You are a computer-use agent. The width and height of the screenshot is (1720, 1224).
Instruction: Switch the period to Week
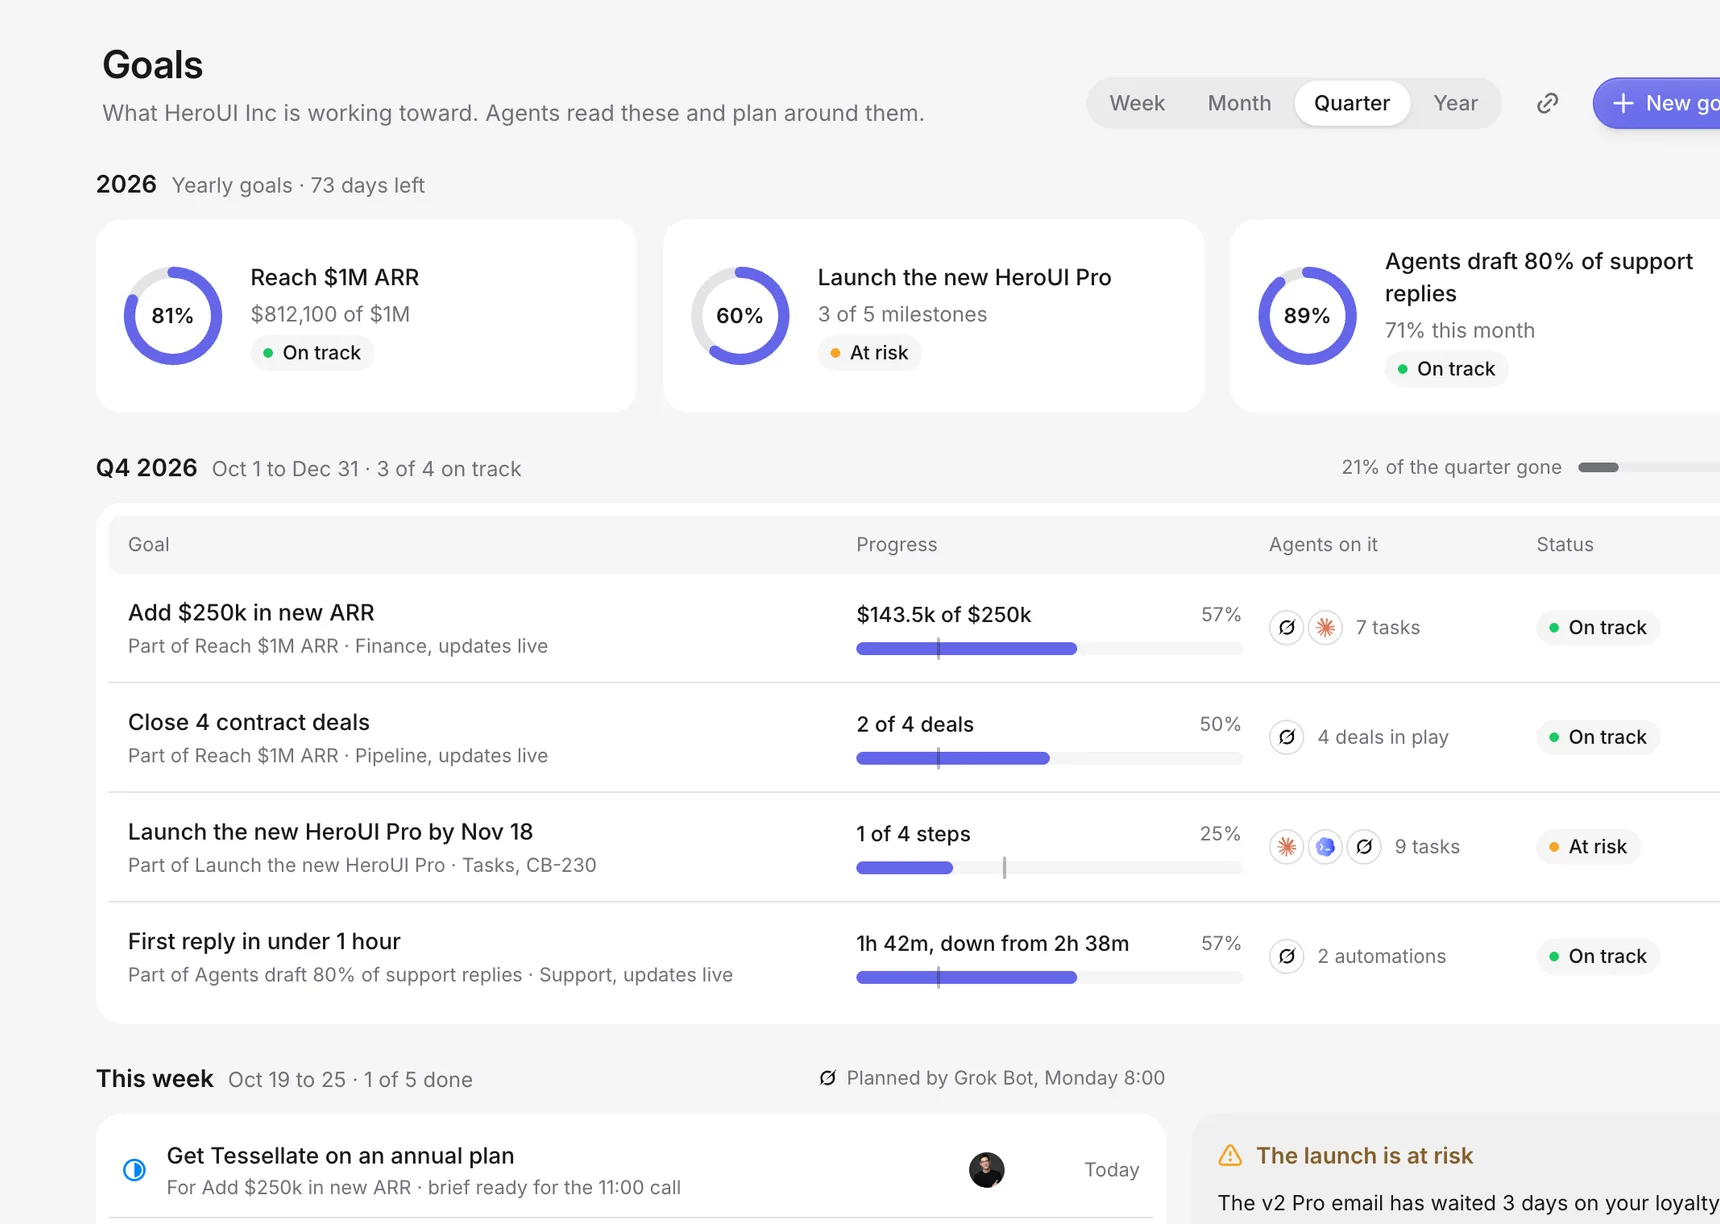pos(1137,103)
